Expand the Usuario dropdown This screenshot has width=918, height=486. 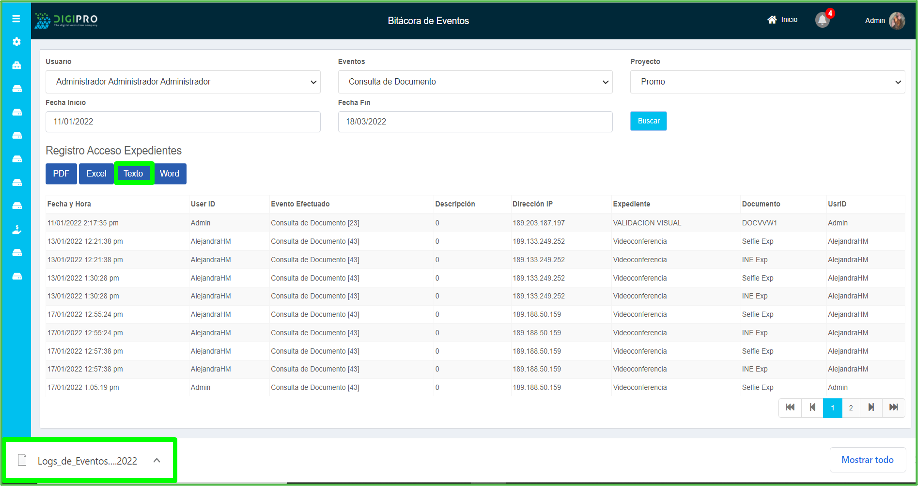[x=182, y=82]
